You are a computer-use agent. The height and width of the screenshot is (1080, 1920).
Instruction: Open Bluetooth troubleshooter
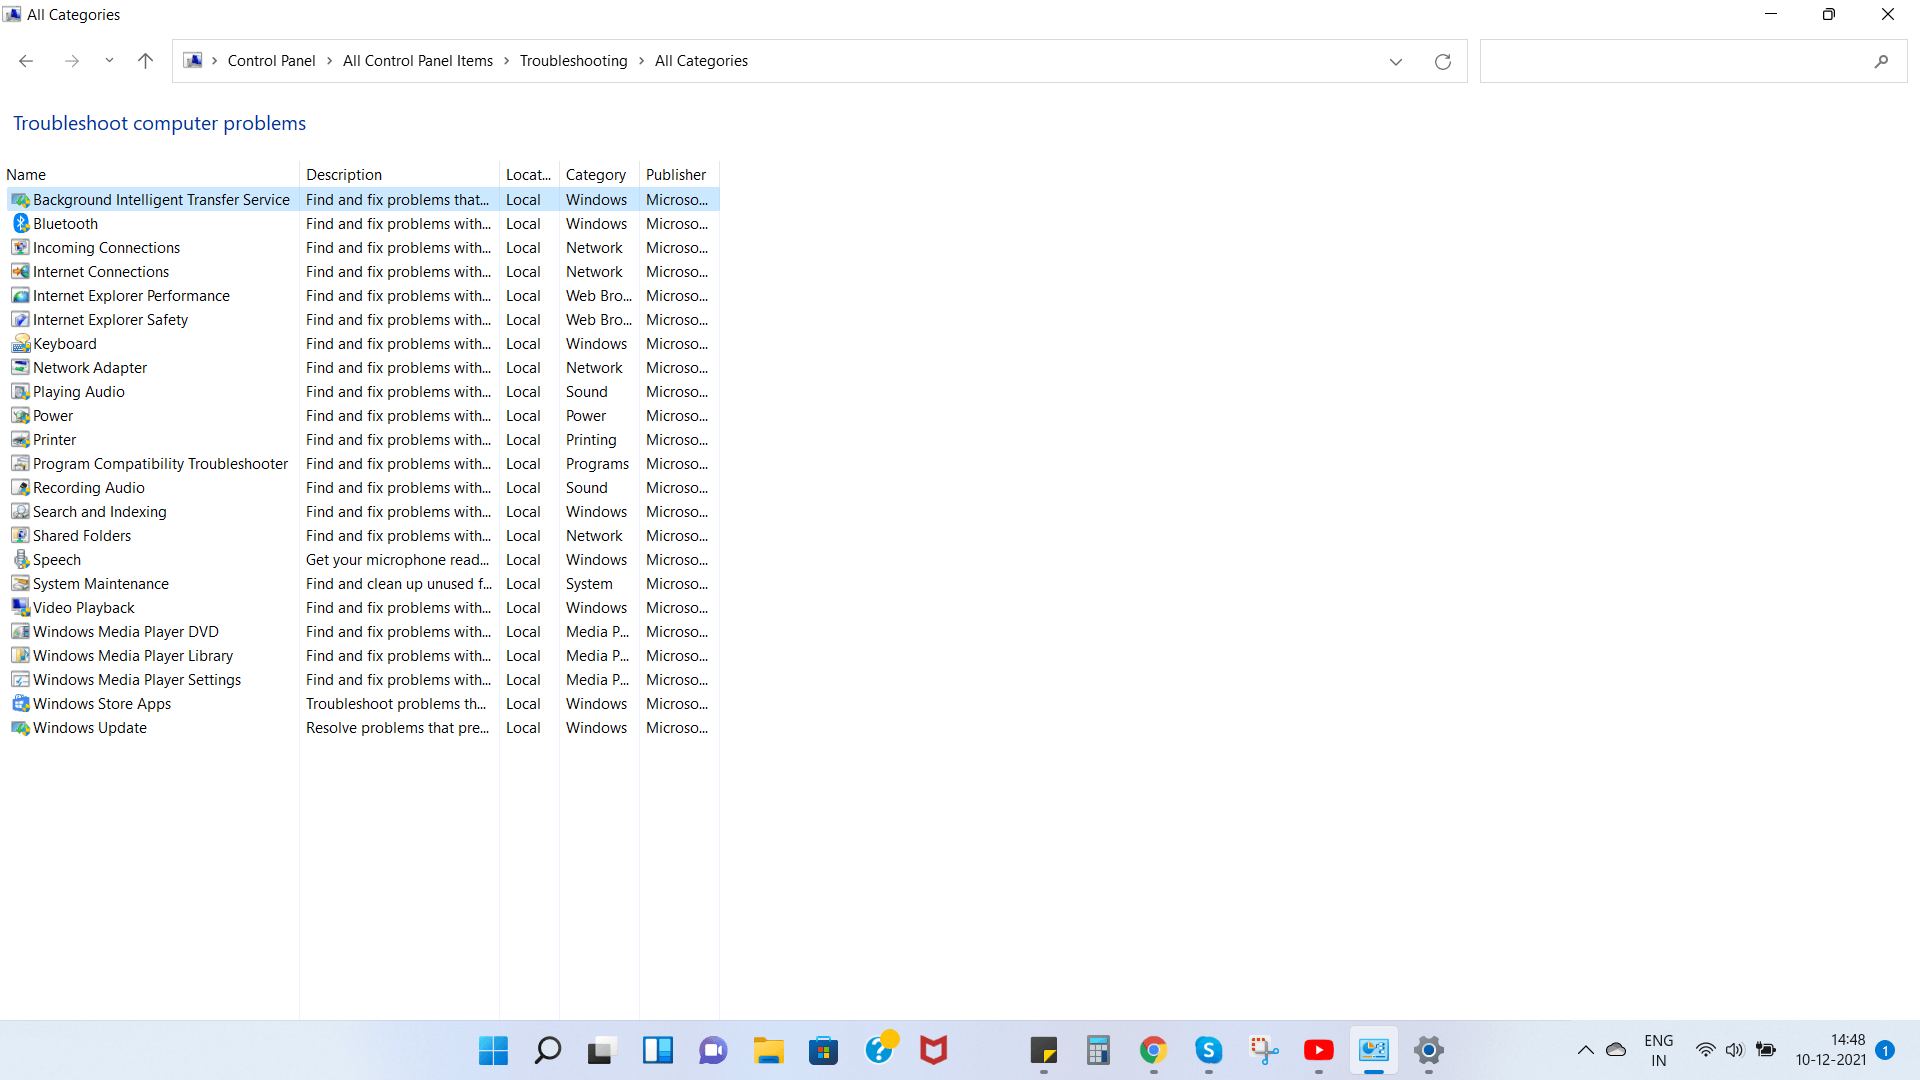[65, 223]
